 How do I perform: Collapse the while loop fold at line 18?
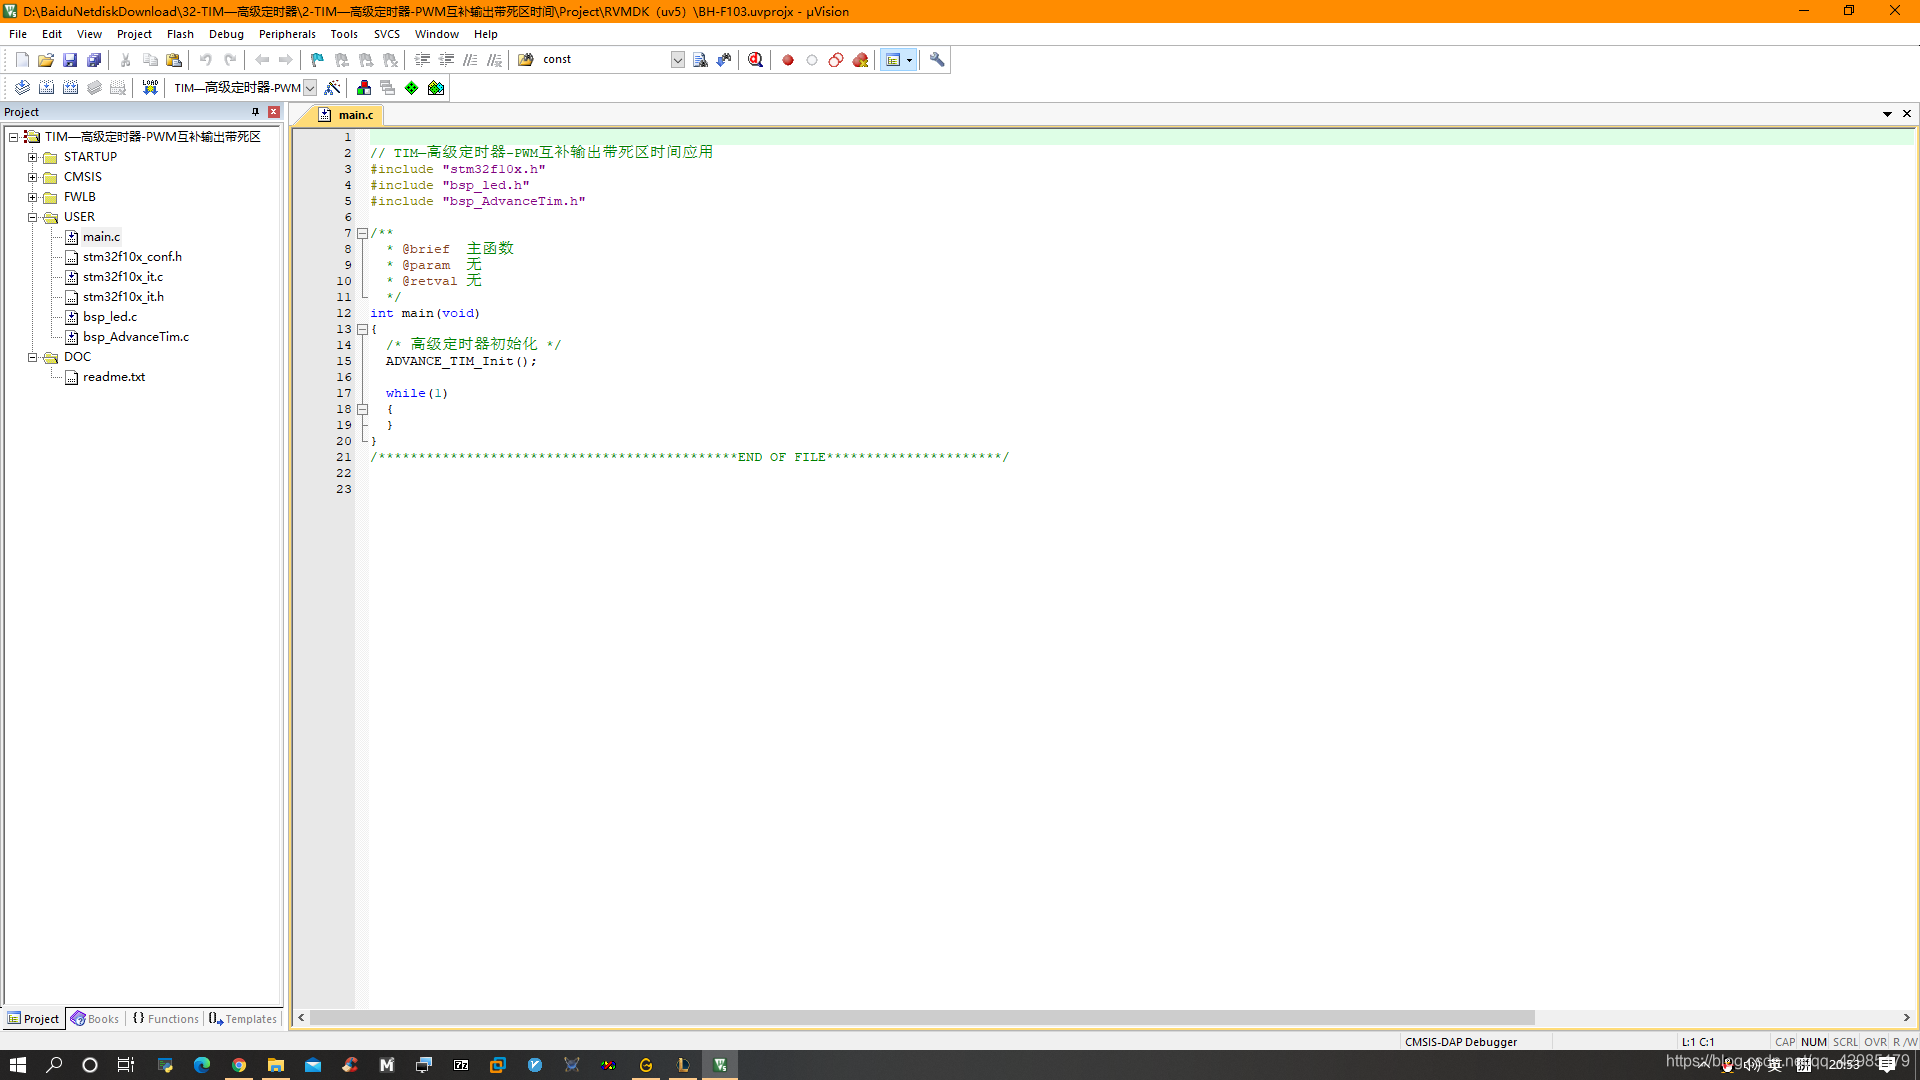point(363,409)
